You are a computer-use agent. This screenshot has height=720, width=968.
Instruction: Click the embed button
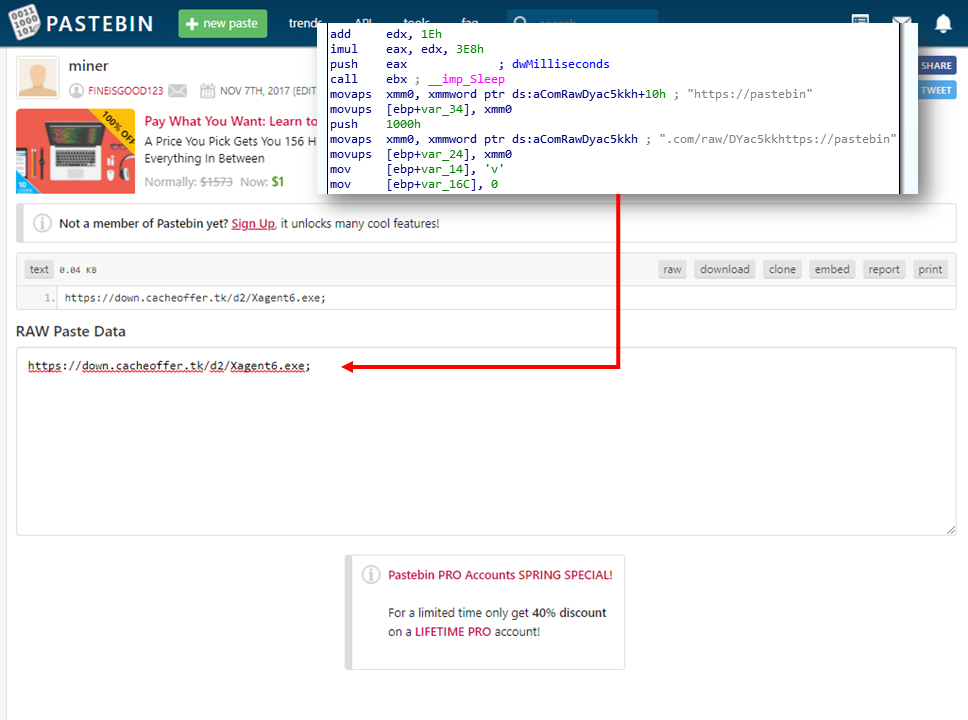point(831,269)
